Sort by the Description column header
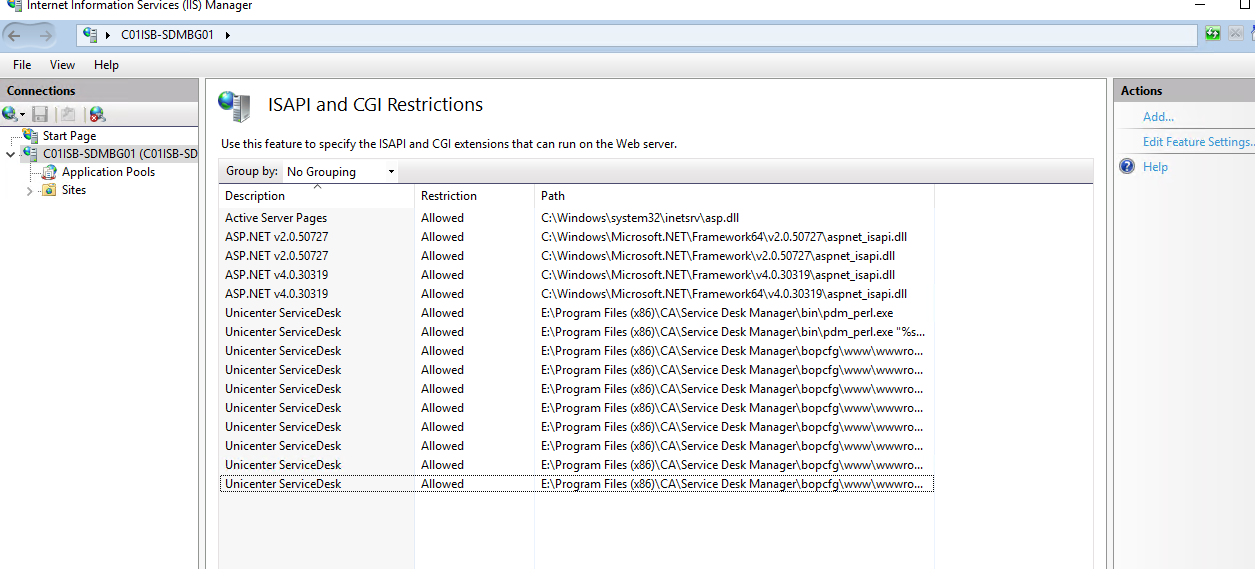 pos(316,196)
